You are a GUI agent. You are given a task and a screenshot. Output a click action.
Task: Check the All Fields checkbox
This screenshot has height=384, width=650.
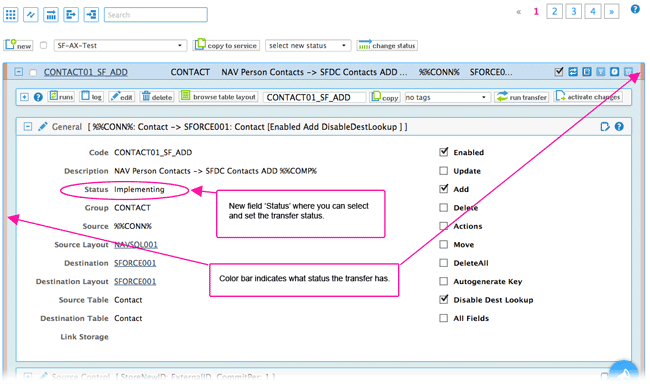pyautogui.click(x=444, y=318)
